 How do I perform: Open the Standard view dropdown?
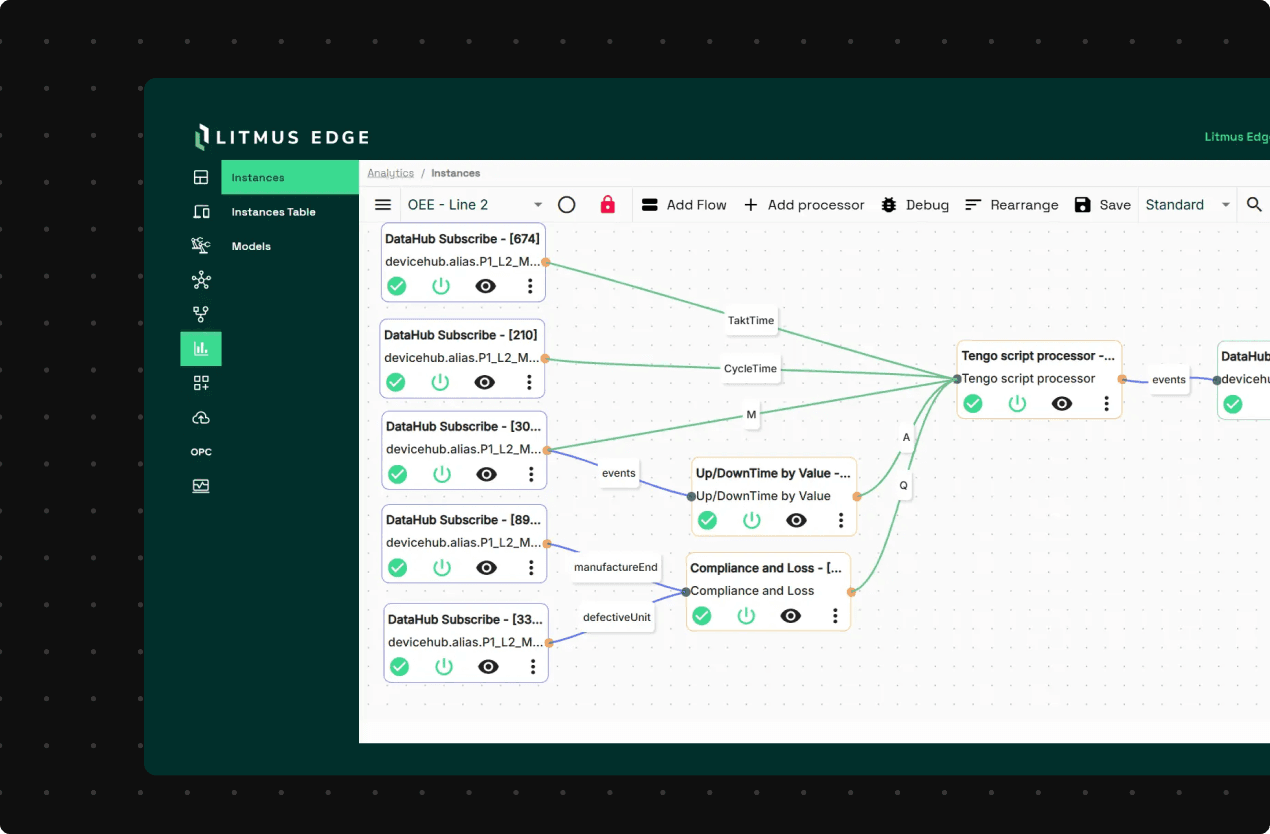point(1188,205)
